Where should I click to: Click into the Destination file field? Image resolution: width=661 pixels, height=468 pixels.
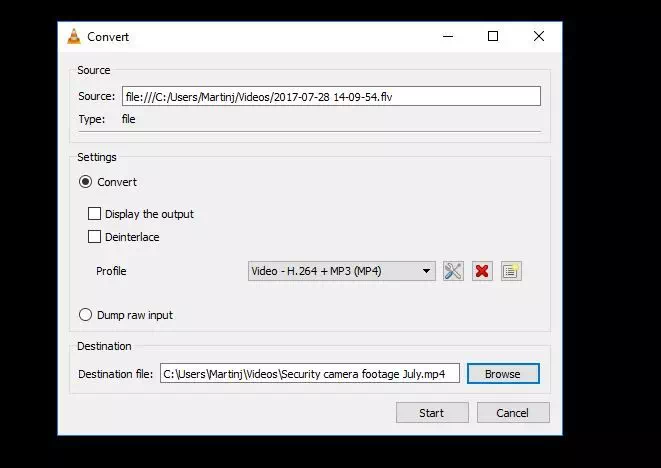pyautogui.click(x=310, y=374)
